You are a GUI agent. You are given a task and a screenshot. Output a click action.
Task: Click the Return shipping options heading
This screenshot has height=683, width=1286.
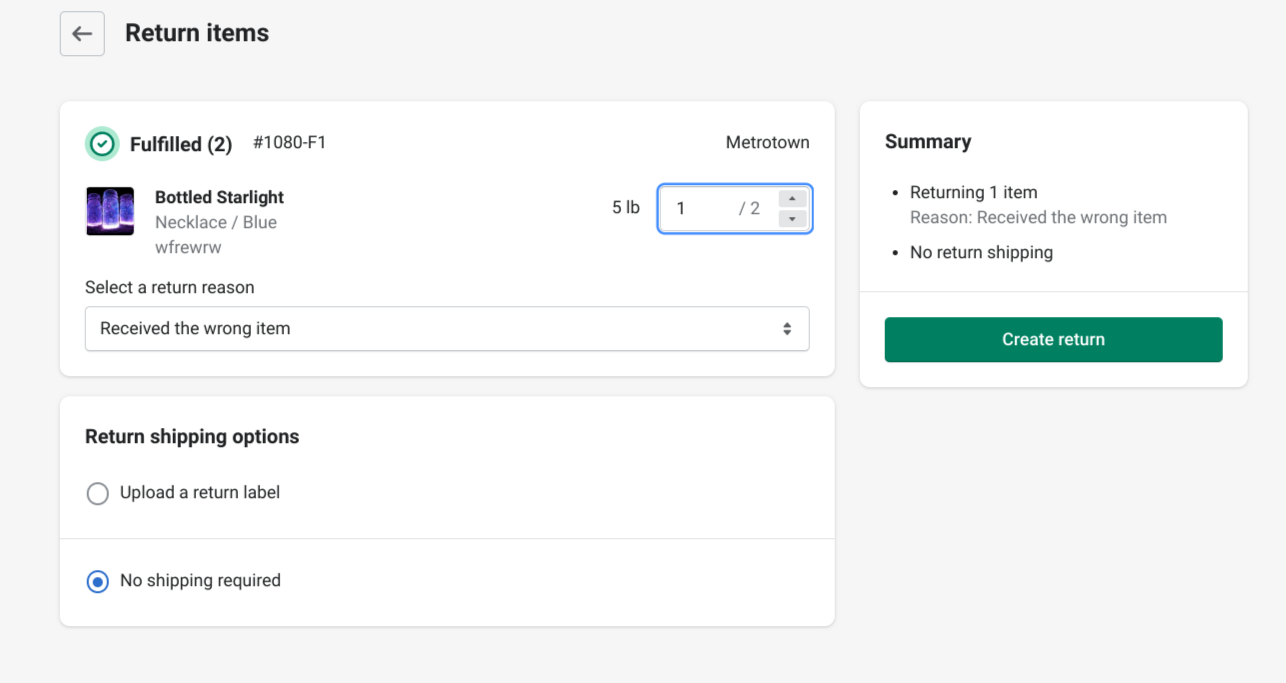pyautogui.click(x=192, y=437)
